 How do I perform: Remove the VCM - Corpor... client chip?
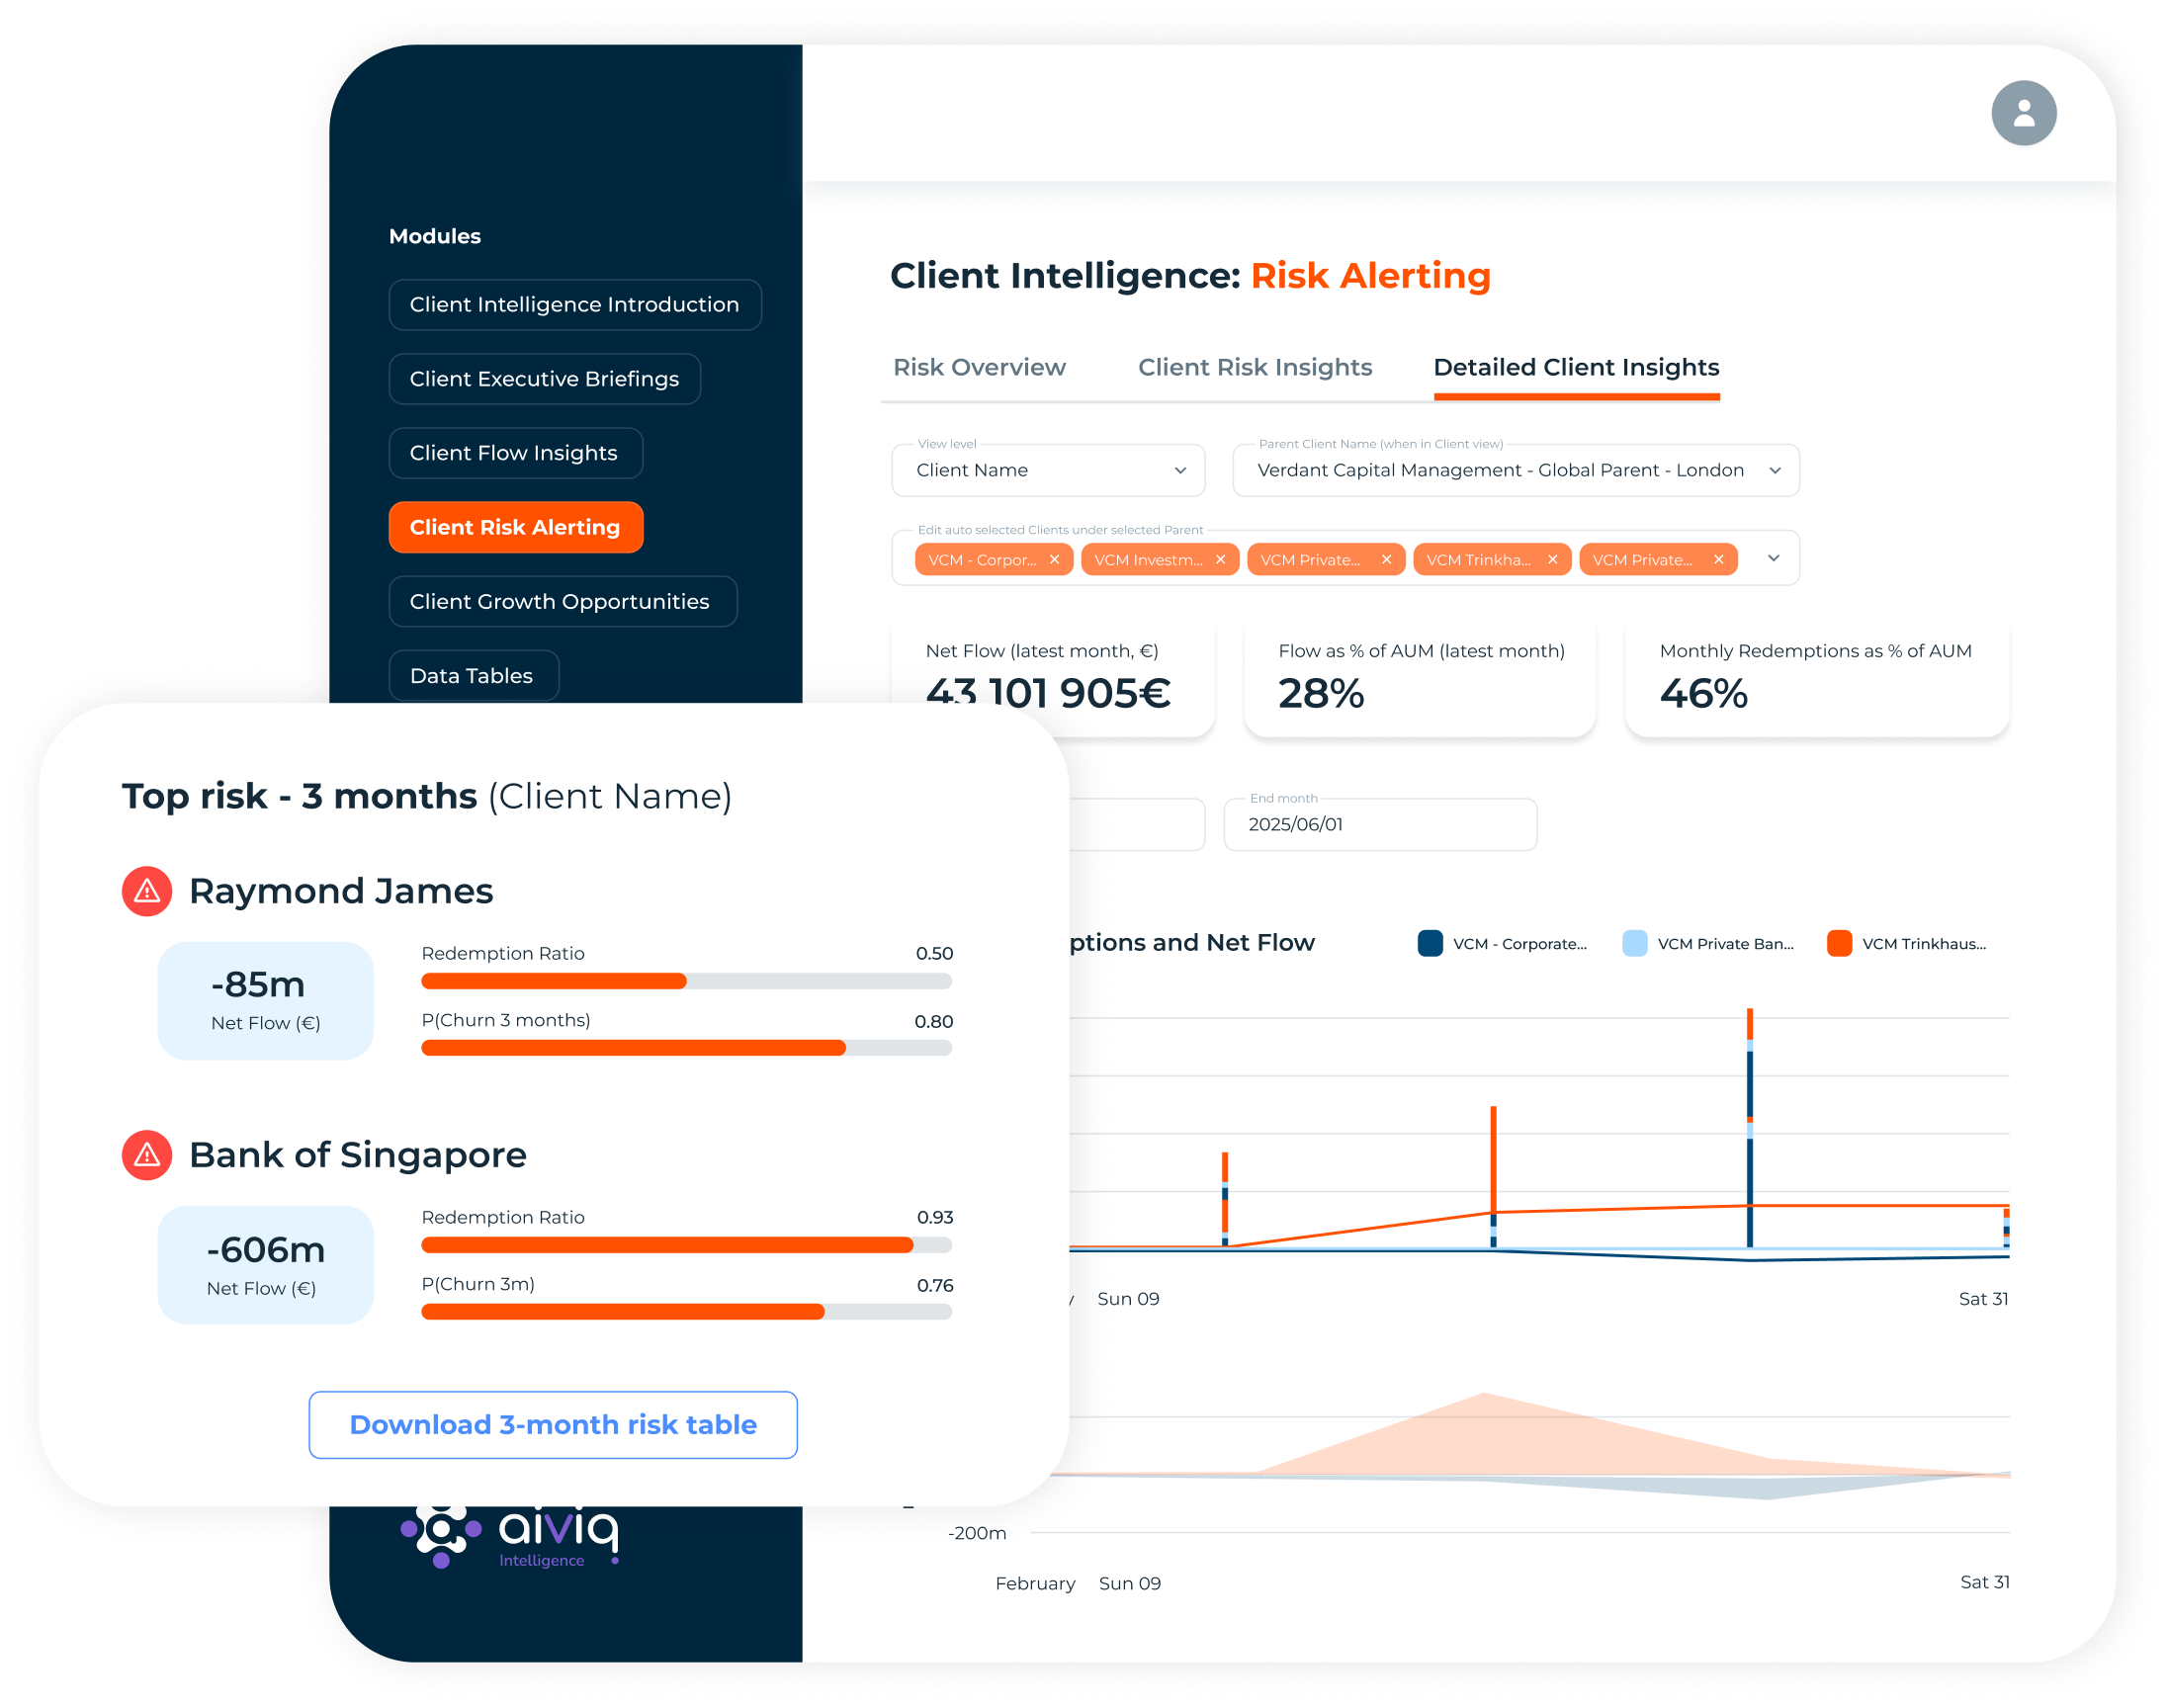1054,560
